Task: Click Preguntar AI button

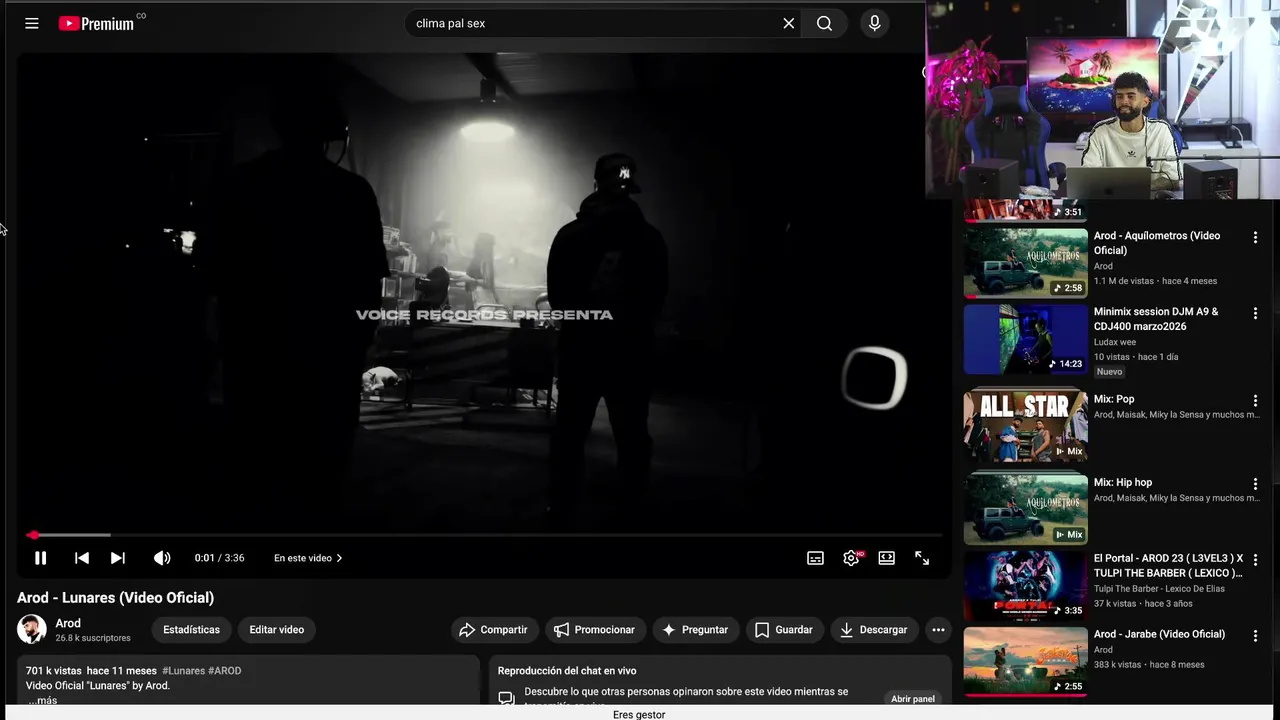Action: pyautogui.click(x=695, y=630)
